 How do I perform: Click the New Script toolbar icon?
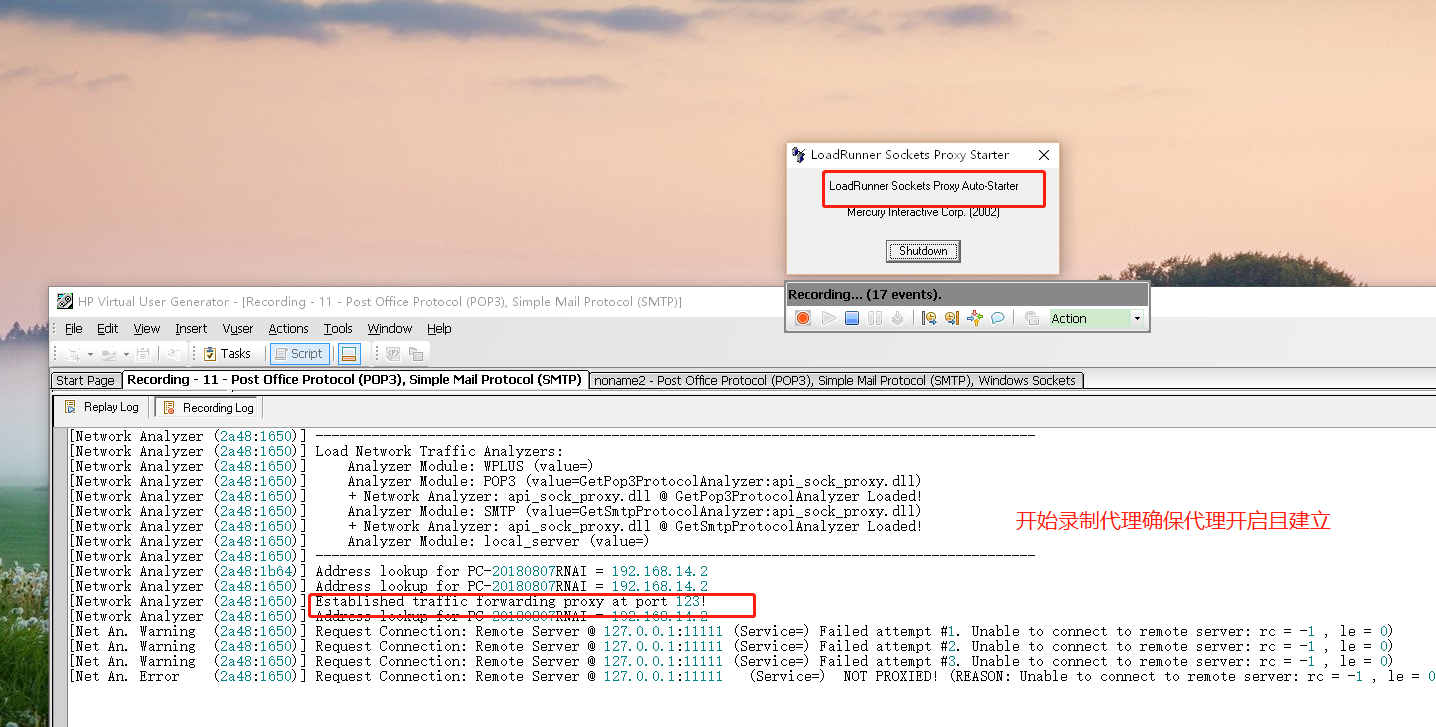click(x=73, y=354)
